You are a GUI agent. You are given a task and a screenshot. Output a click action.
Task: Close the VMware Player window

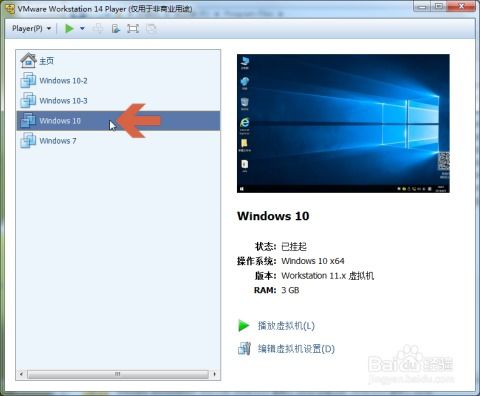click(x=461, y=6)
